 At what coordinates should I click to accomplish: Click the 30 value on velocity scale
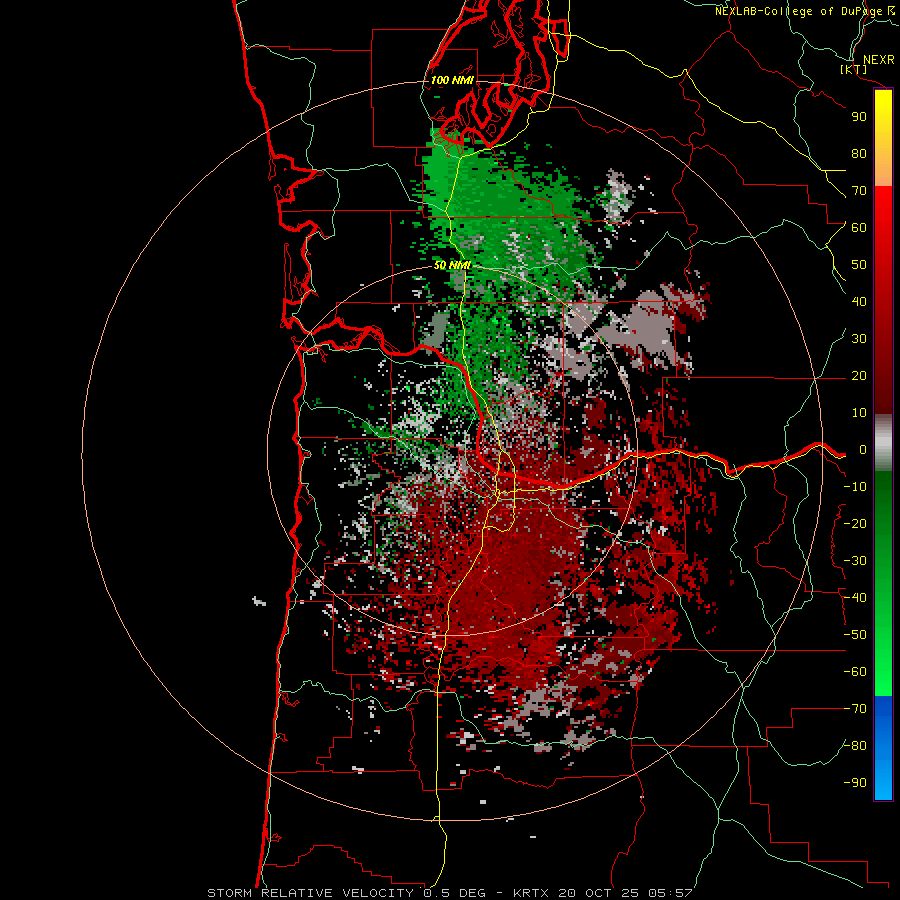(x=859, y=339)
